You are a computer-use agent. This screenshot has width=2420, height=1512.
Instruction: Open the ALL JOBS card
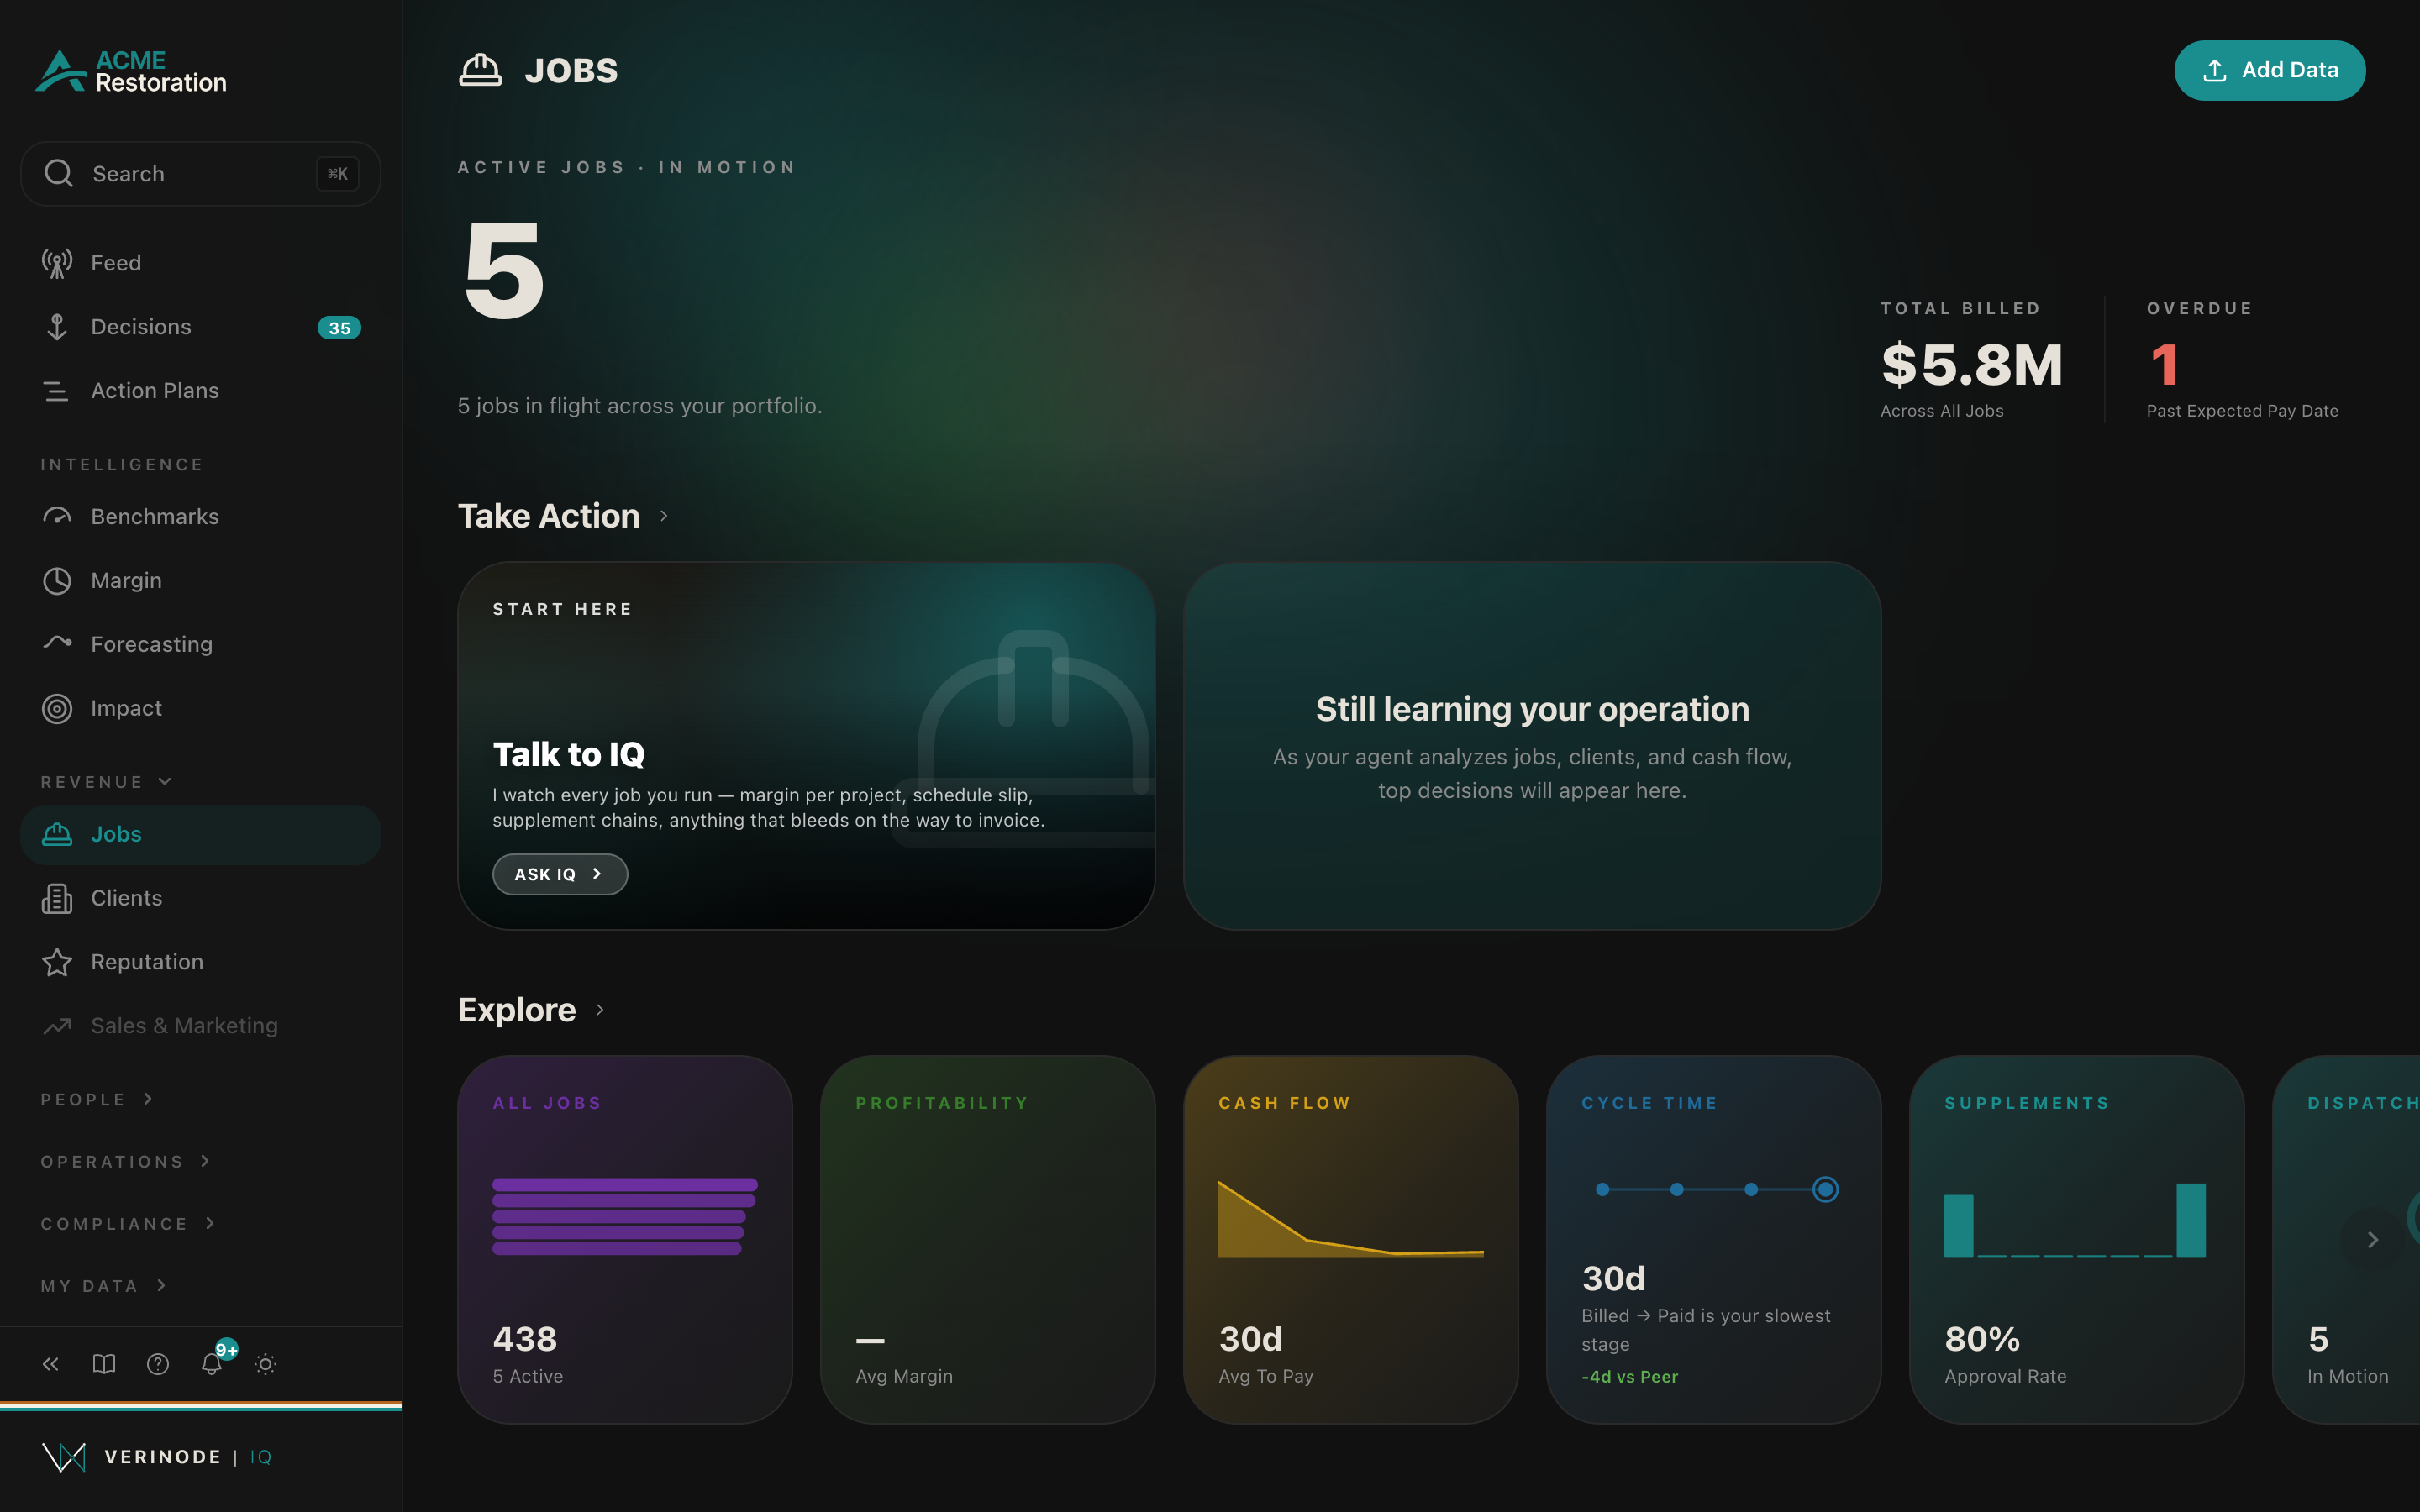coord(625,1239)
